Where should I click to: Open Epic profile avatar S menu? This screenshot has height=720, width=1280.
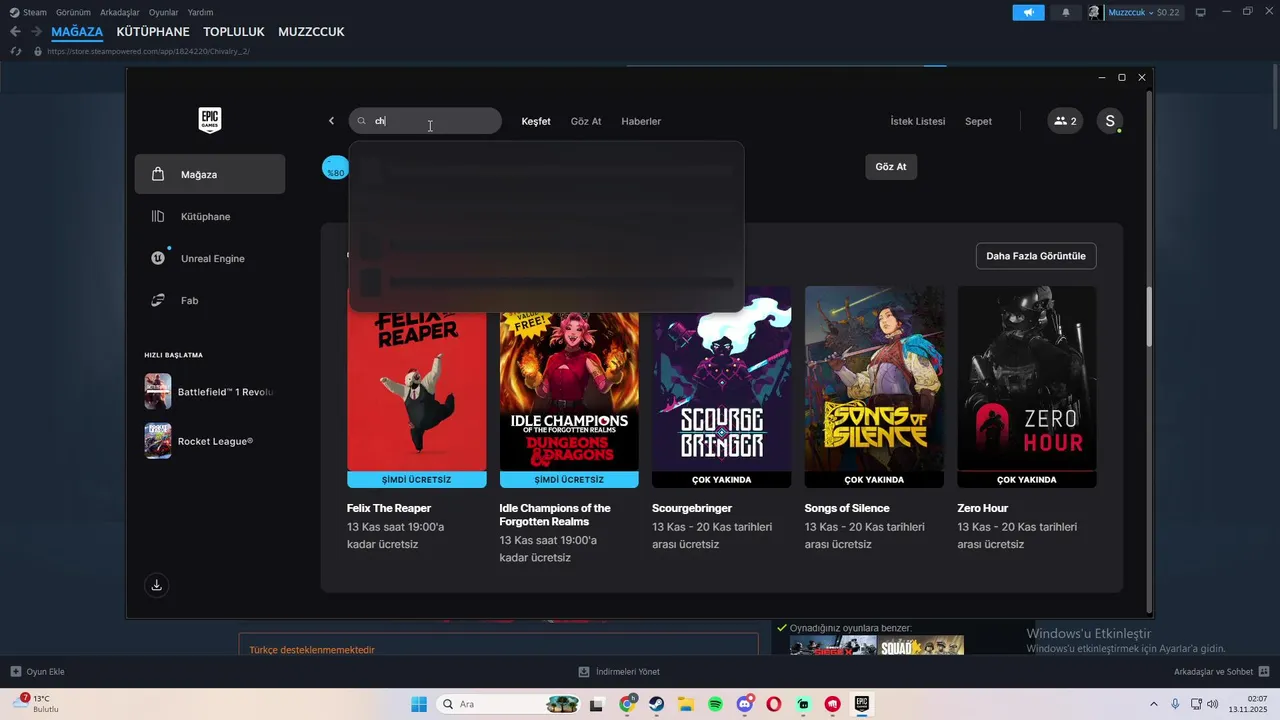click(1109, 121)
